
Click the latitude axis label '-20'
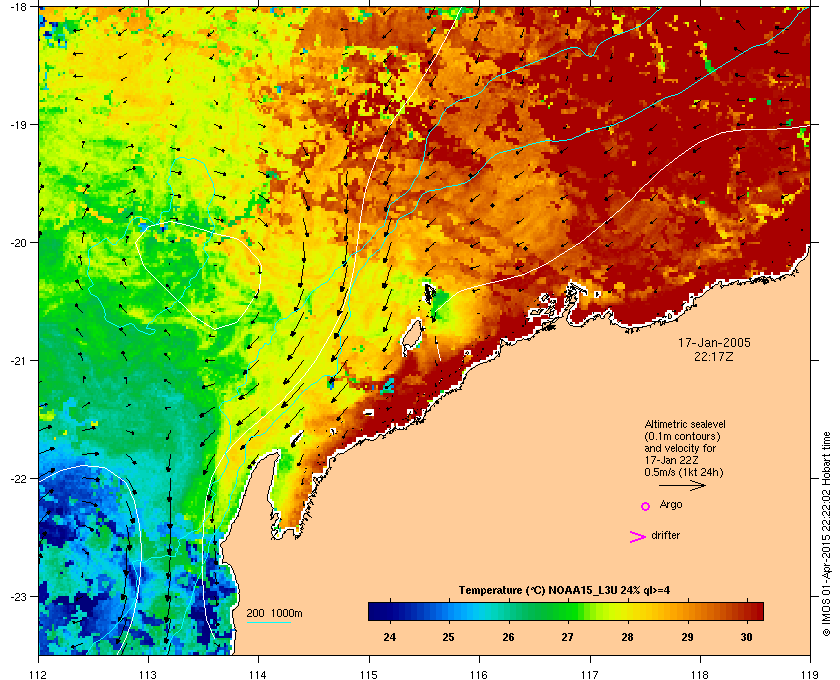19,242
